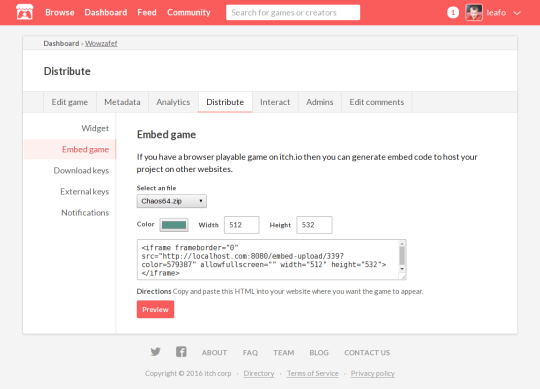The width and height of the screenshot is (540, 389).
Task: Open Widget in the sidebar
Action: pyautogui.click(x=95, y=128)
